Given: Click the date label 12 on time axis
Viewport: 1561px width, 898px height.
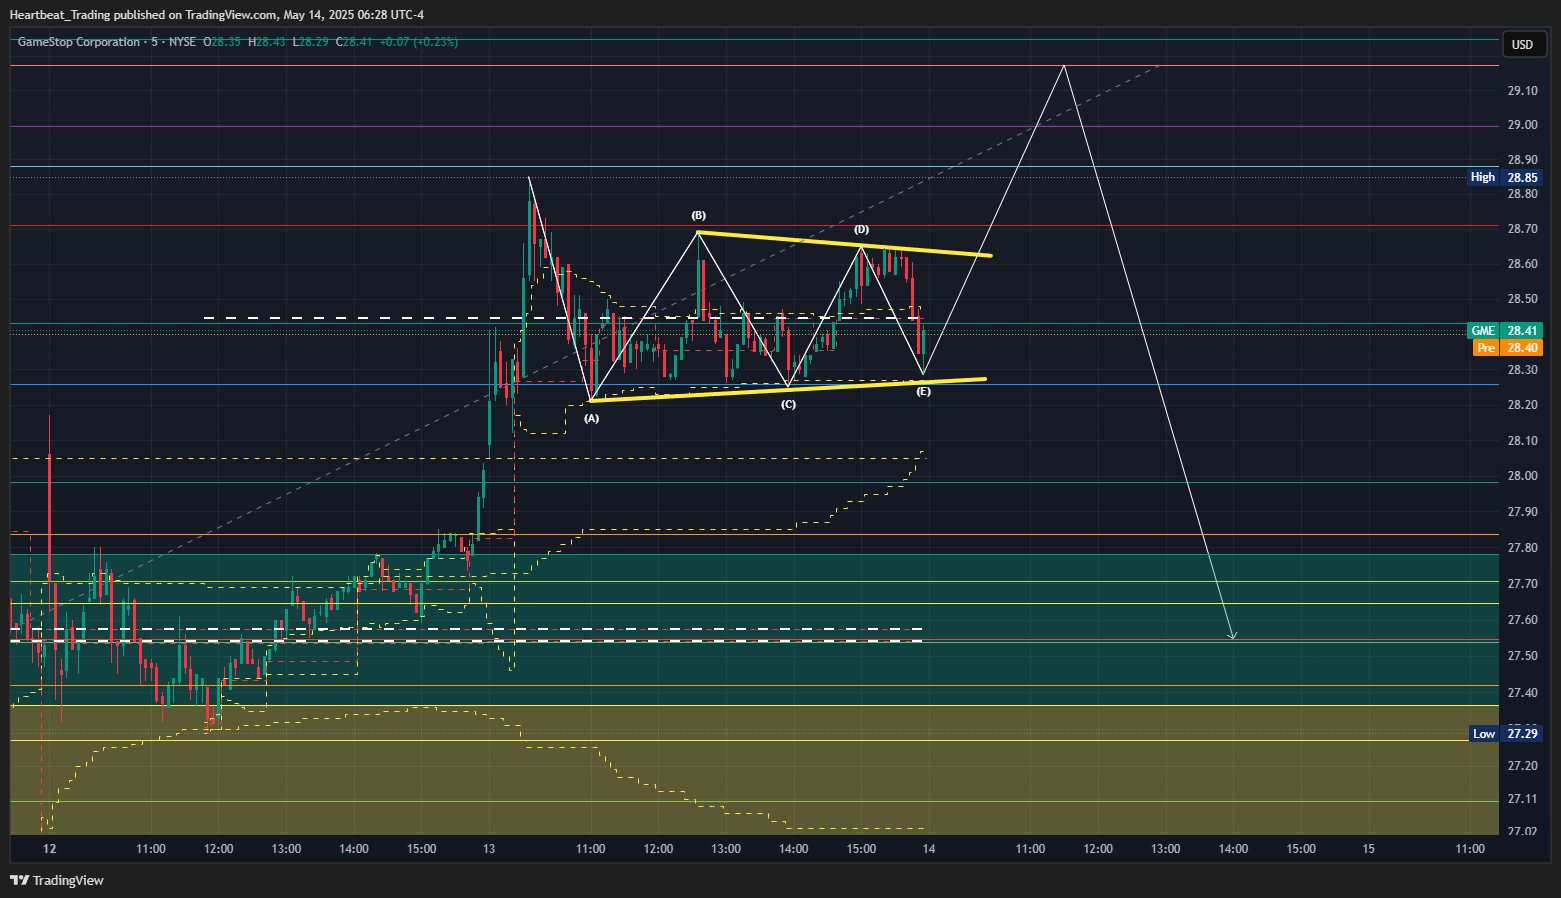Looking at the screenshot, I should 50,849.
